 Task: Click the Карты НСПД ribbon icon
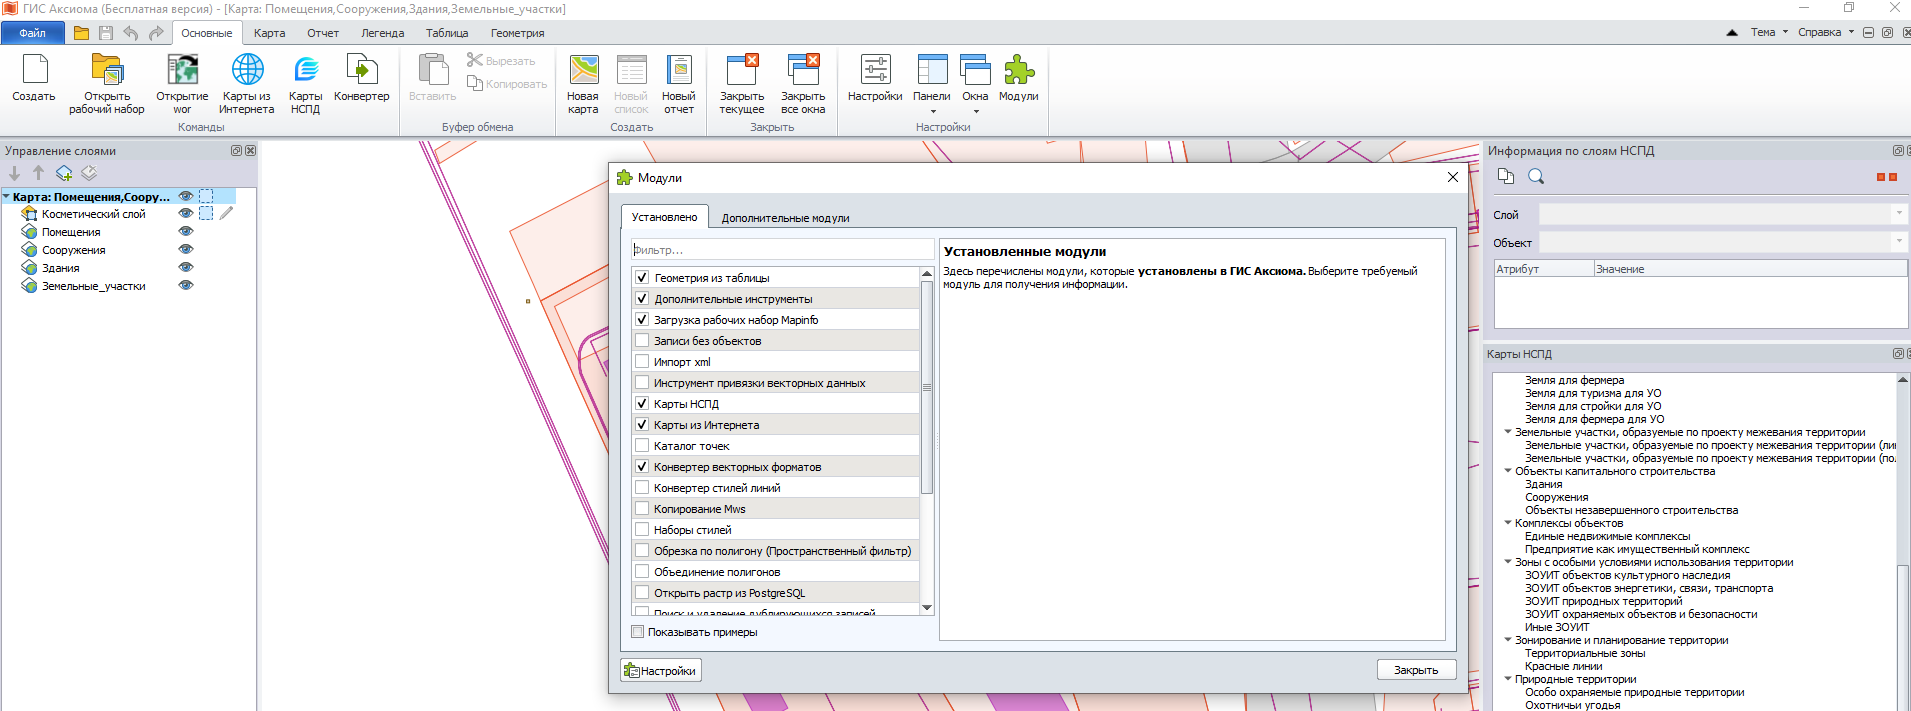[x=305, y=72]
